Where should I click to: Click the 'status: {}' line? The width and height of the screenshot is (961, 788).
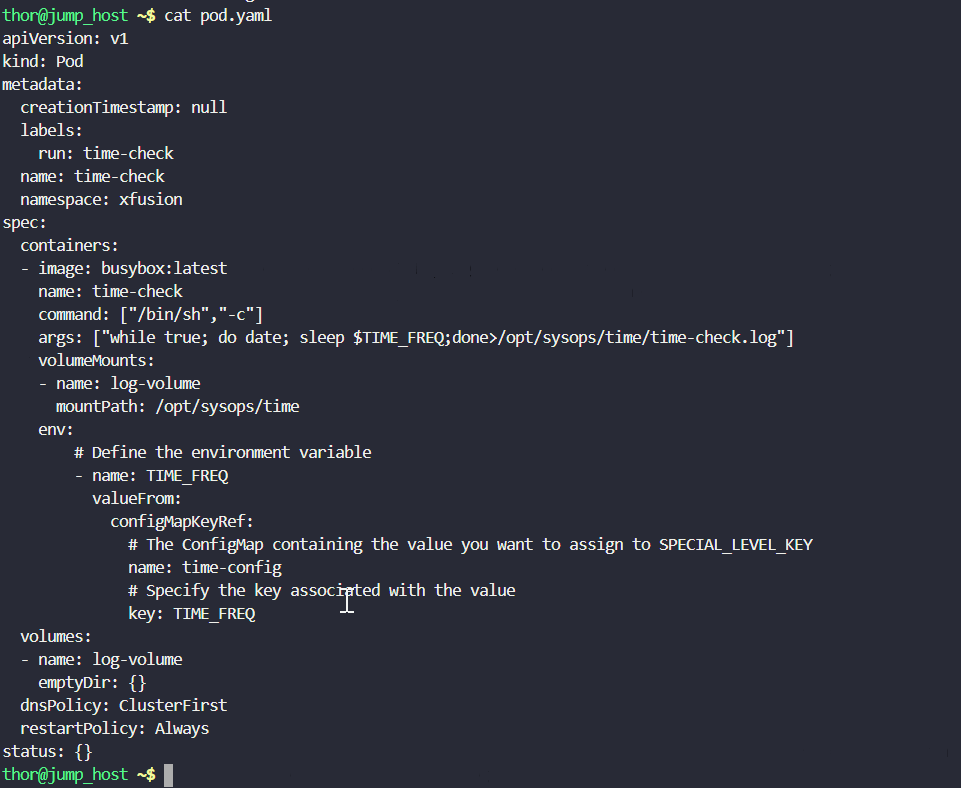coord(47,751)
